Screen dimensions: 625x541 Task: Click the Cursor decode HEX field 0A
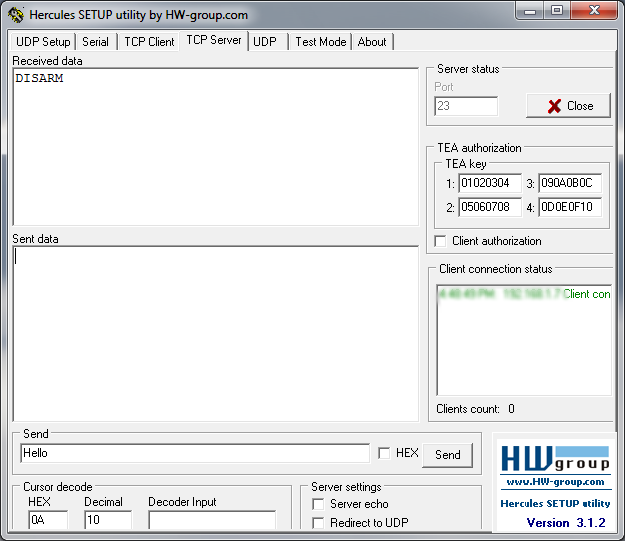[x=48, y=520]
